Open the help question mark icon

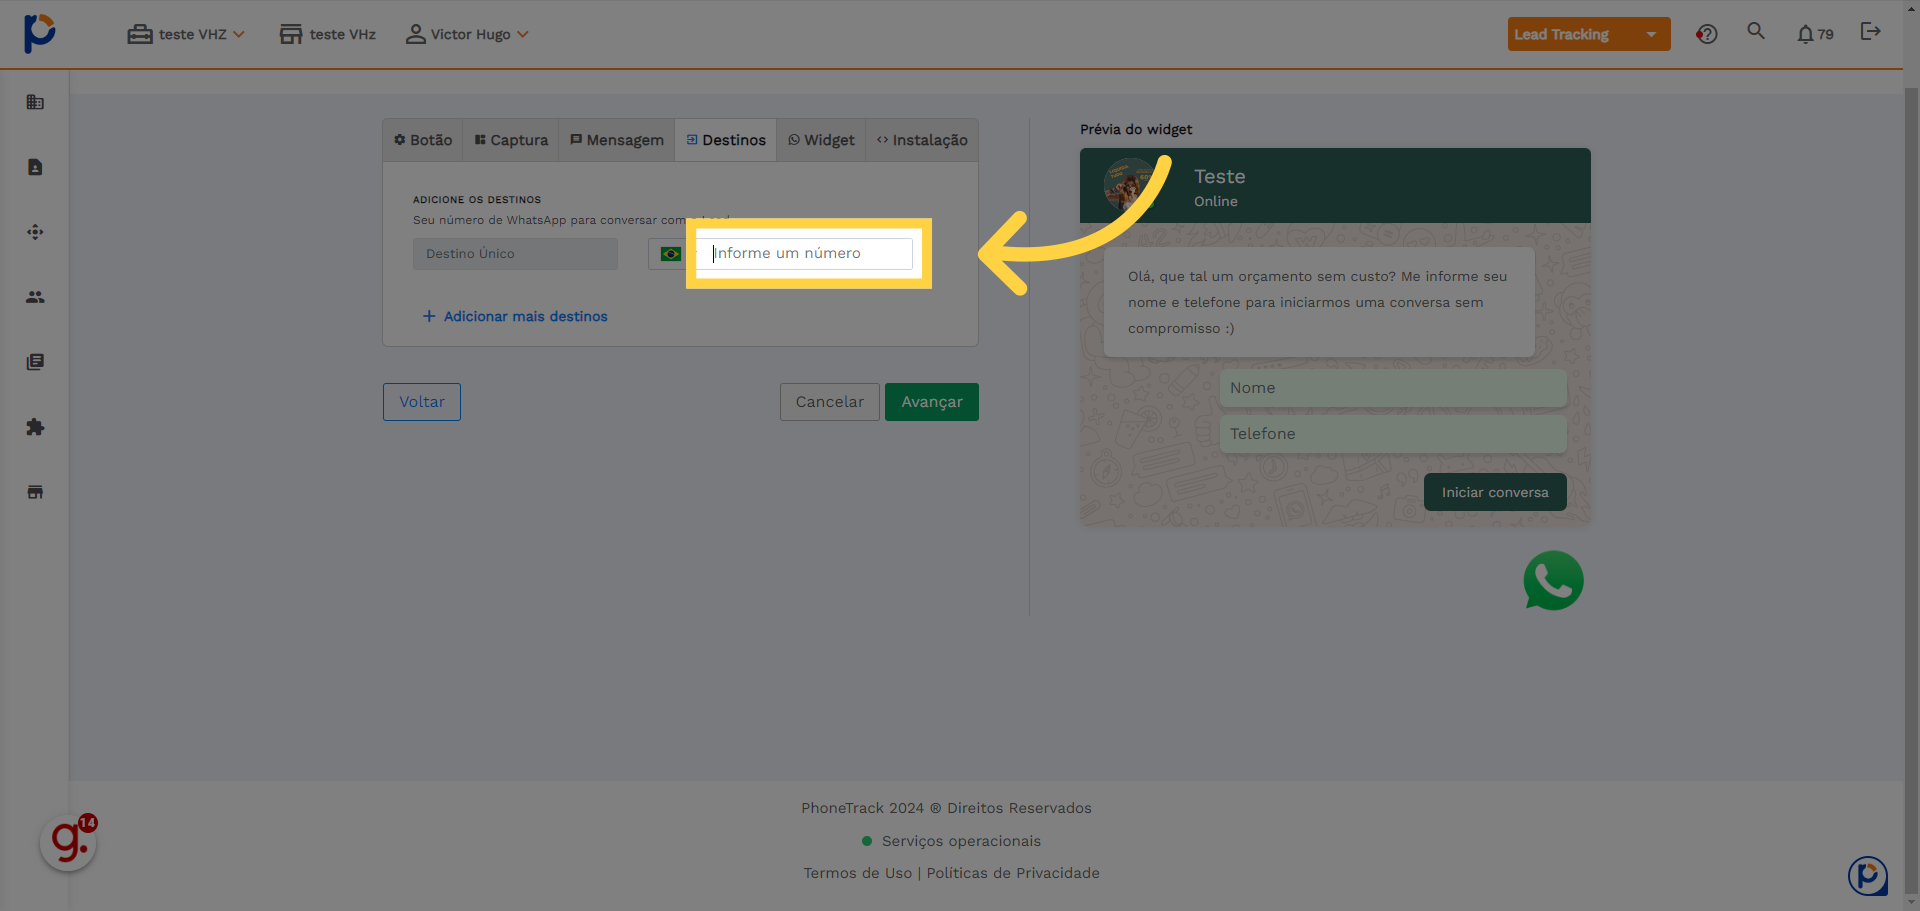[x=1707, y=34]
